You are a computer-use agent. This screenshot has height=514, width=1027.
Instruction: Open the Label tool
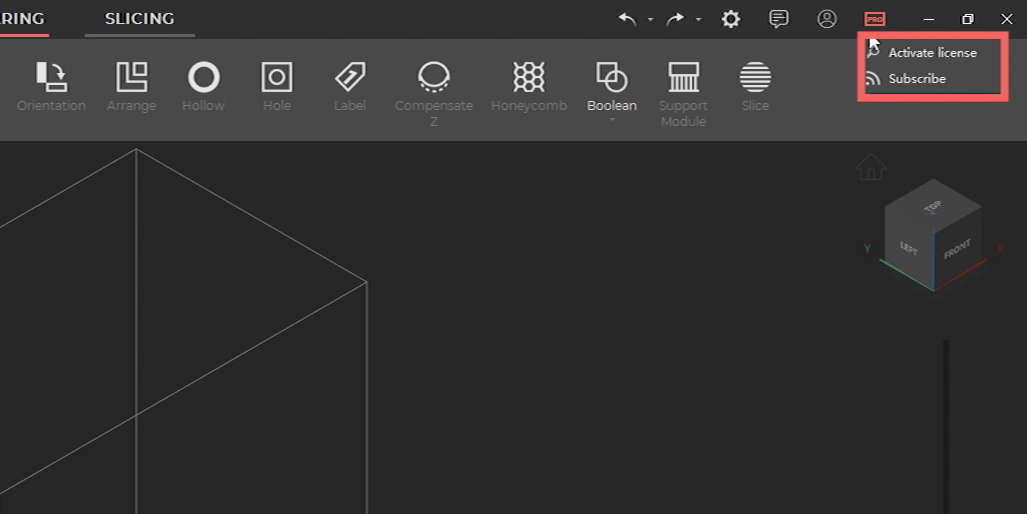coord(350,86)
